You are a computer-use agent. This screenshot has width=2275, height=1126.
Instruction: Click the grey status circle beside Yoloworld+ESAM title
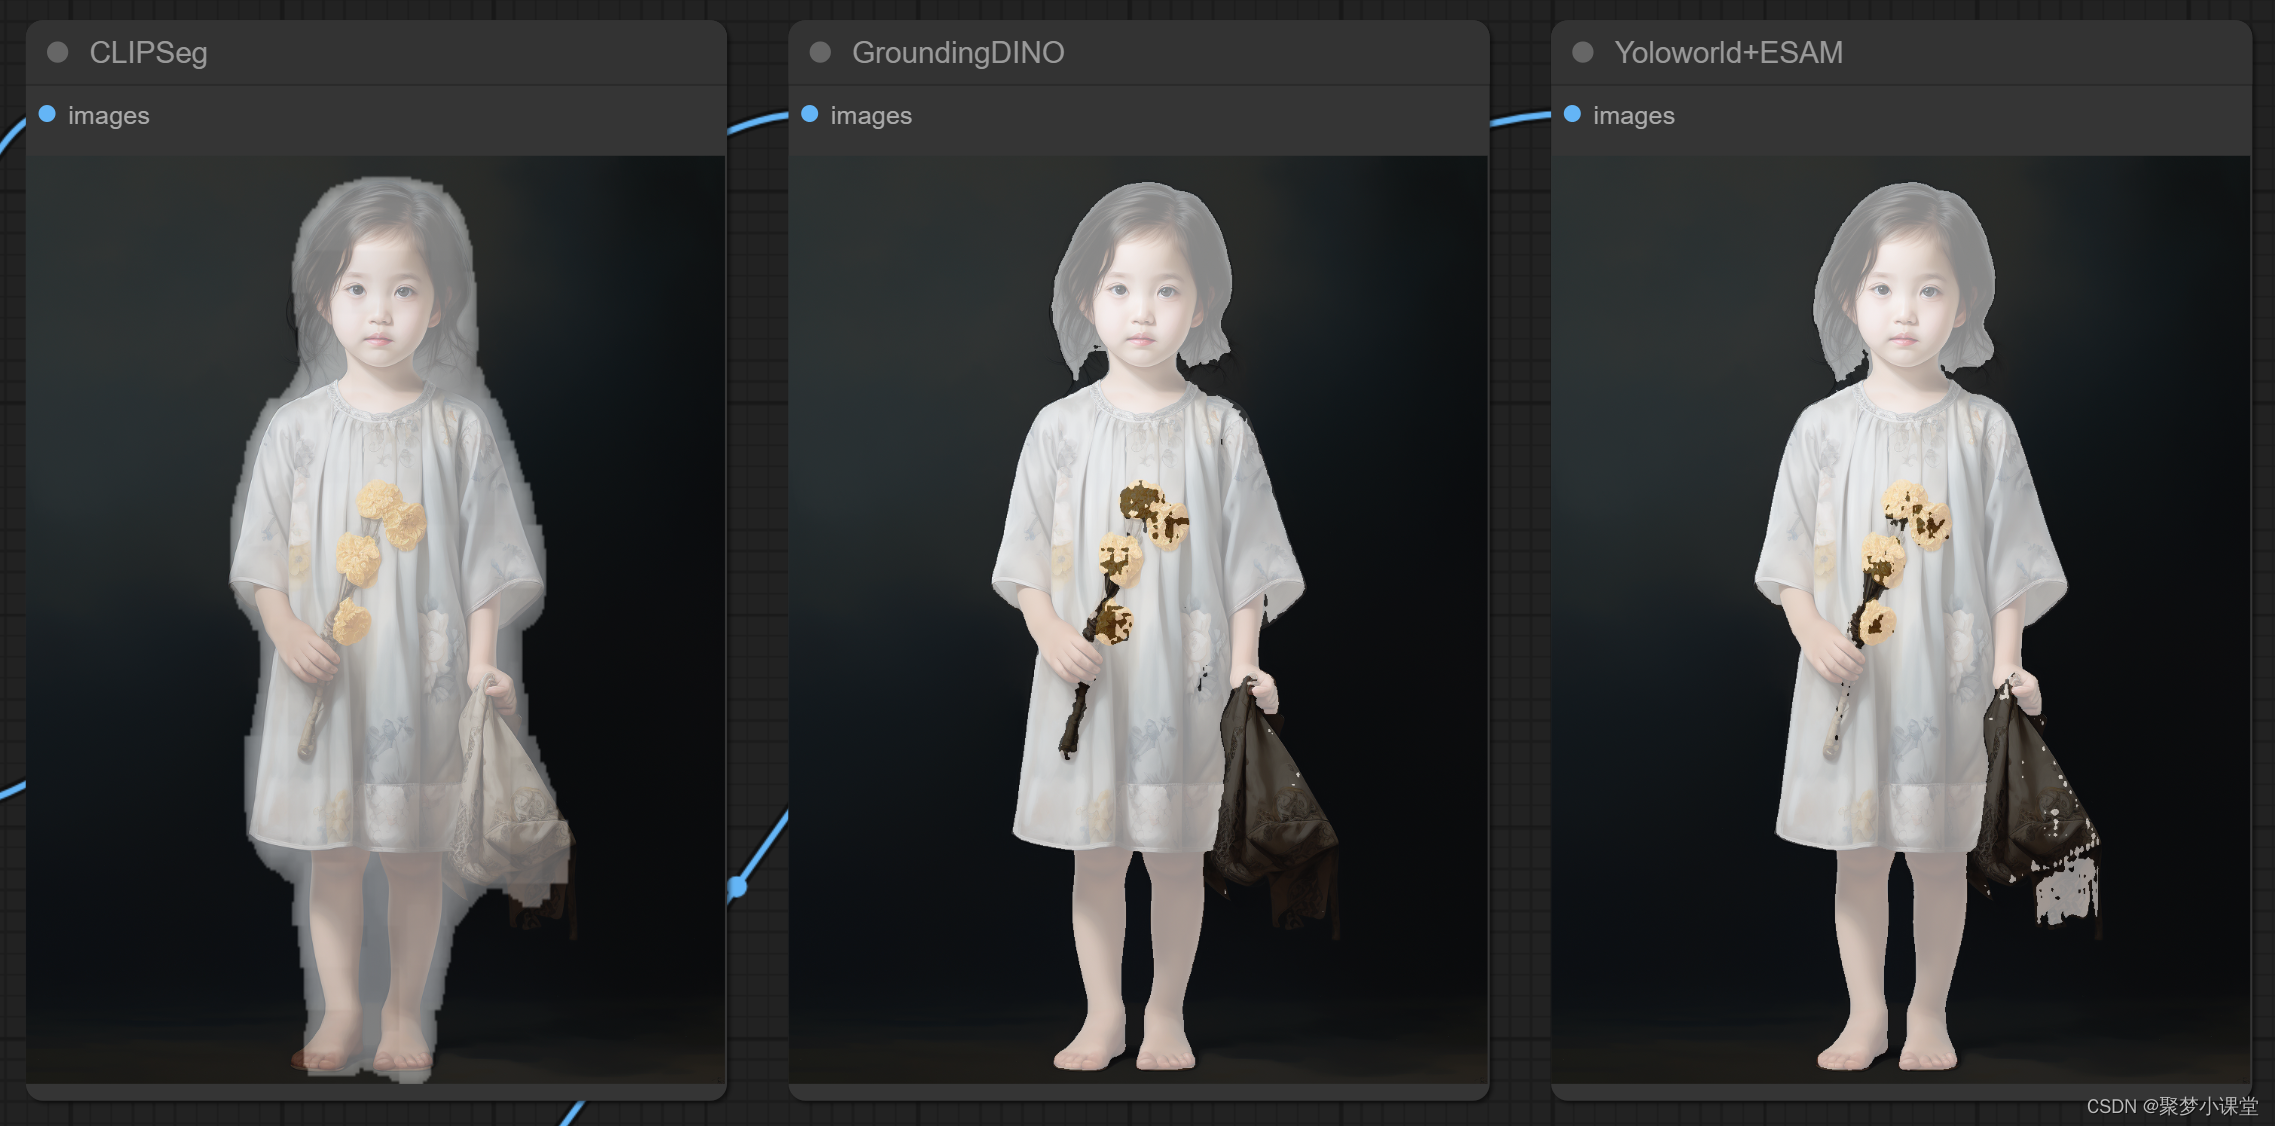coord(1582,53)
